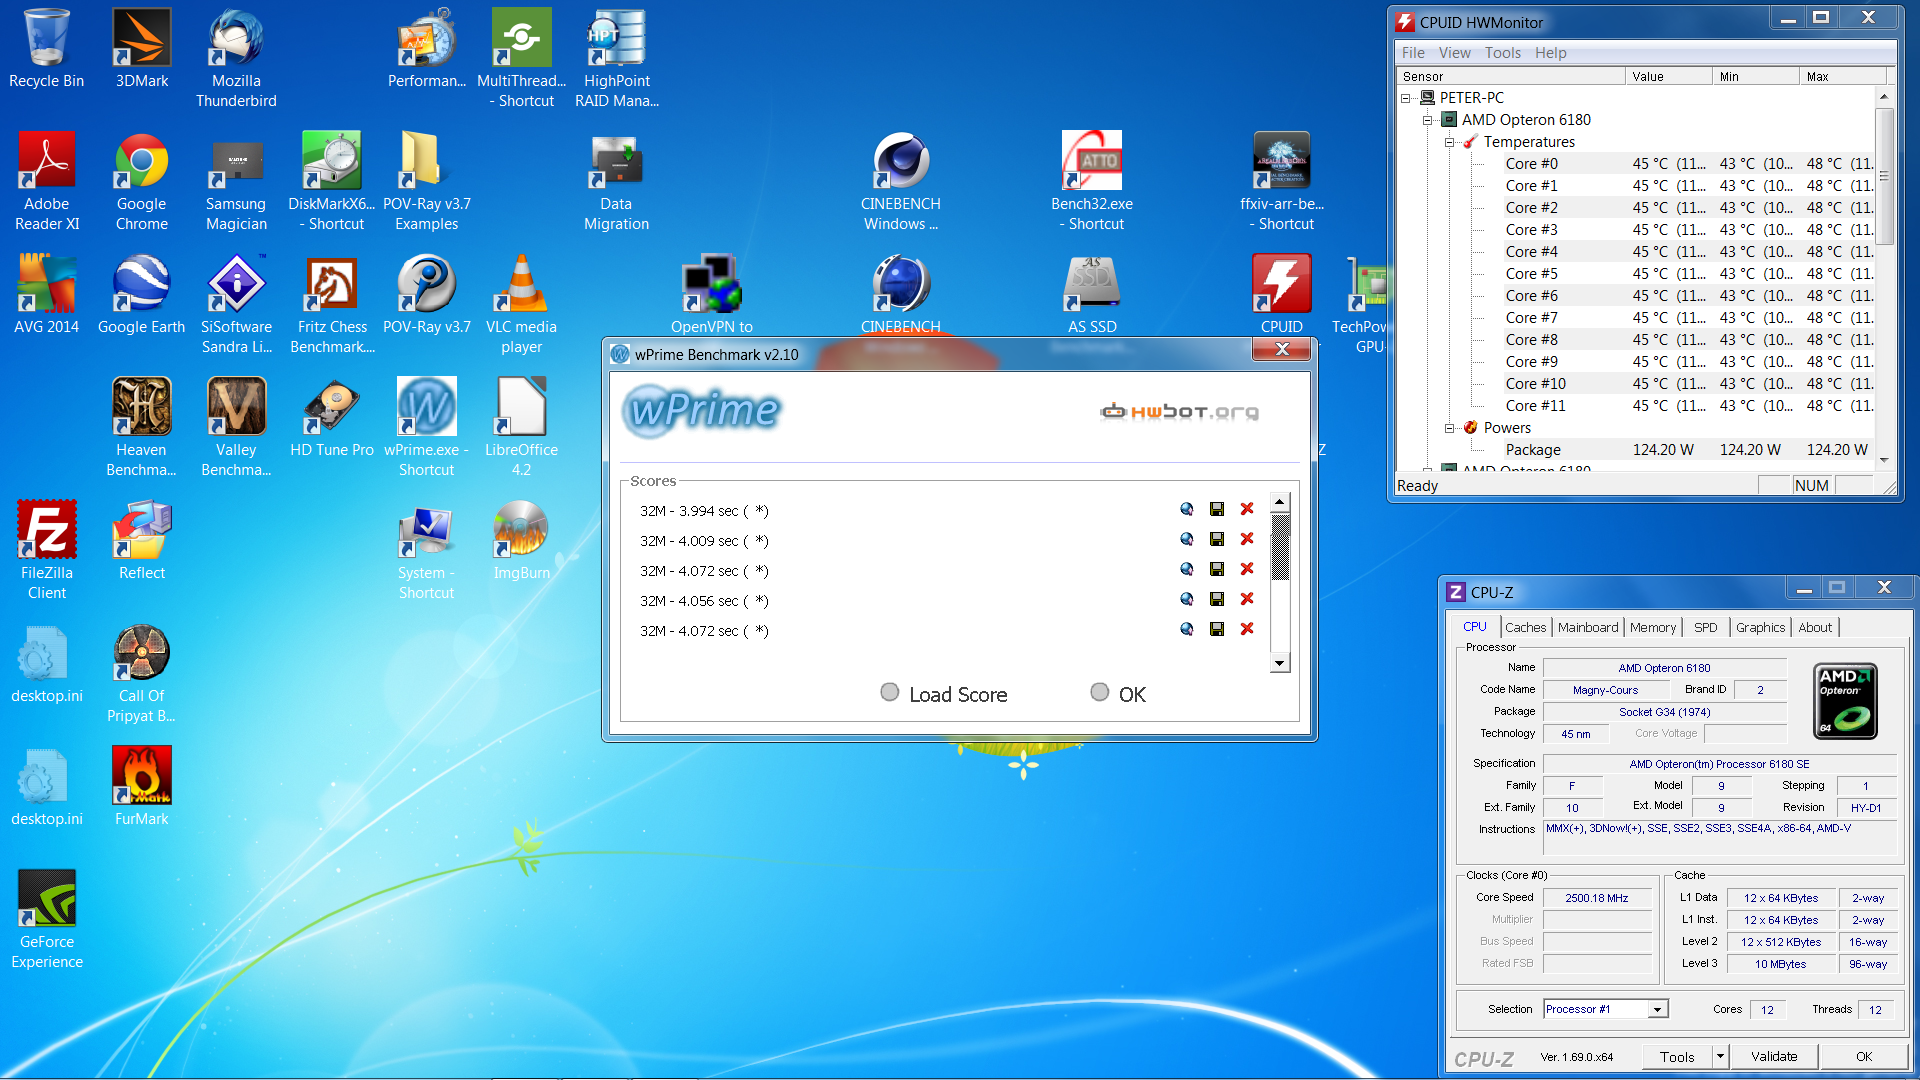Select the Adobe Reader XI icon

point(47,181)
